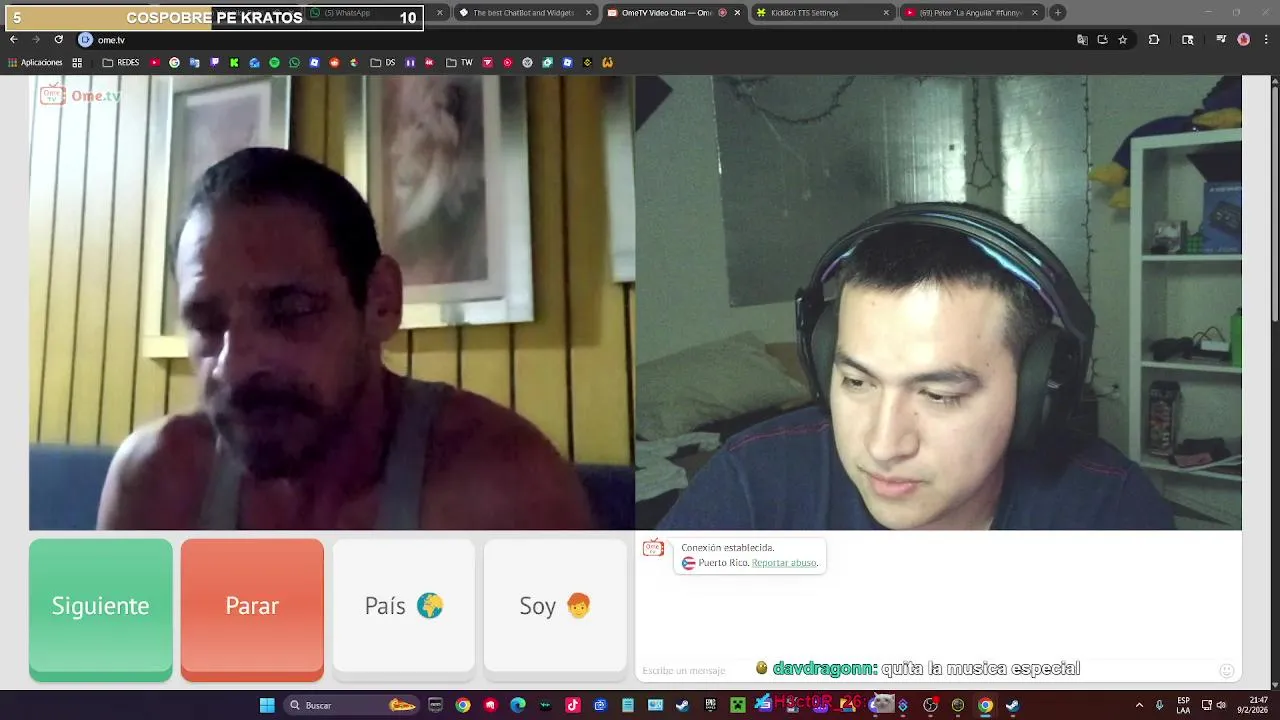
Task: Click the translate page icon in address bar
Action: point(1082,40)
